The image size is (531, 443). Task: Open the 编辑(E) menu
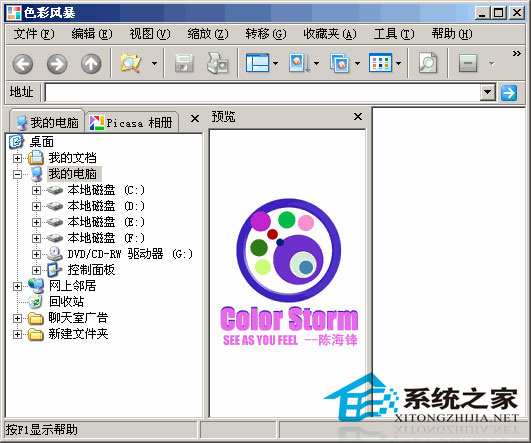pos(91,34)
